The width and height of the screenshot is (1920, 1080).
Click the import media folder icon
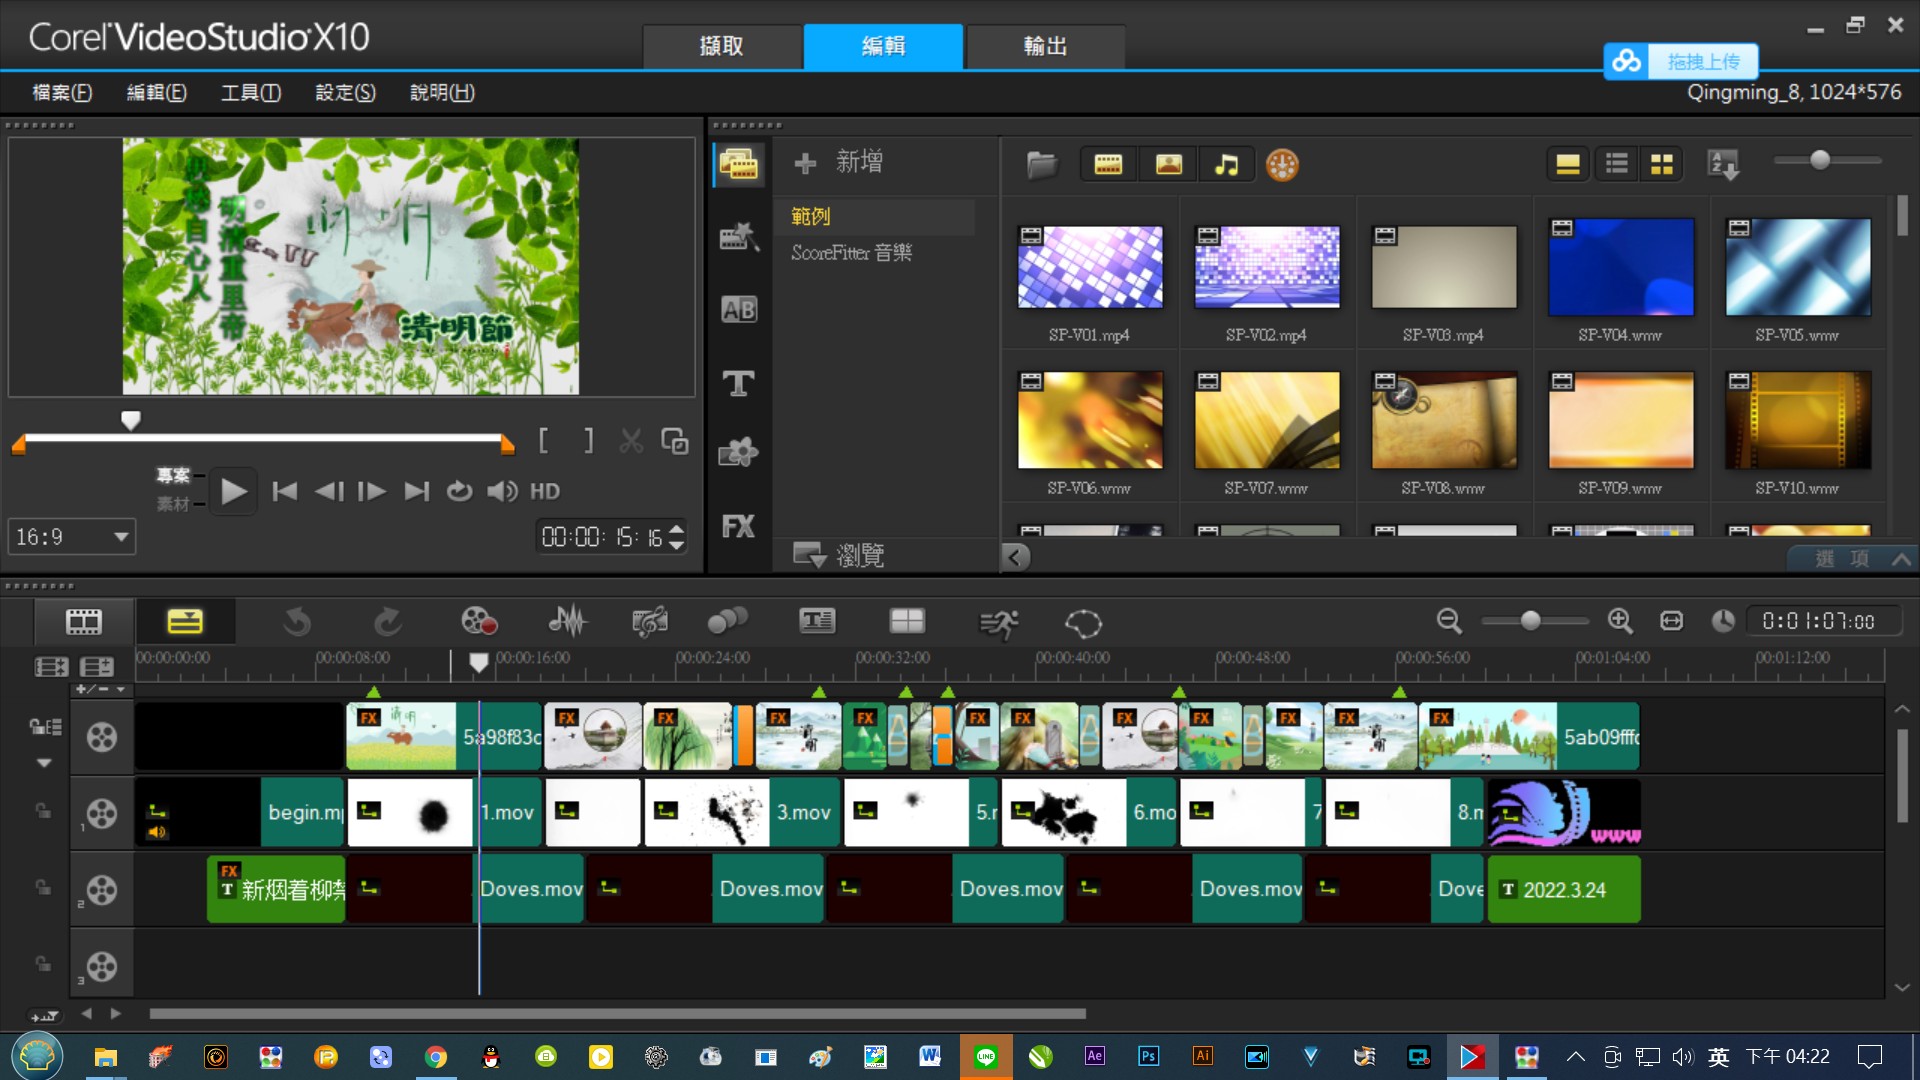pos(1041,164)
